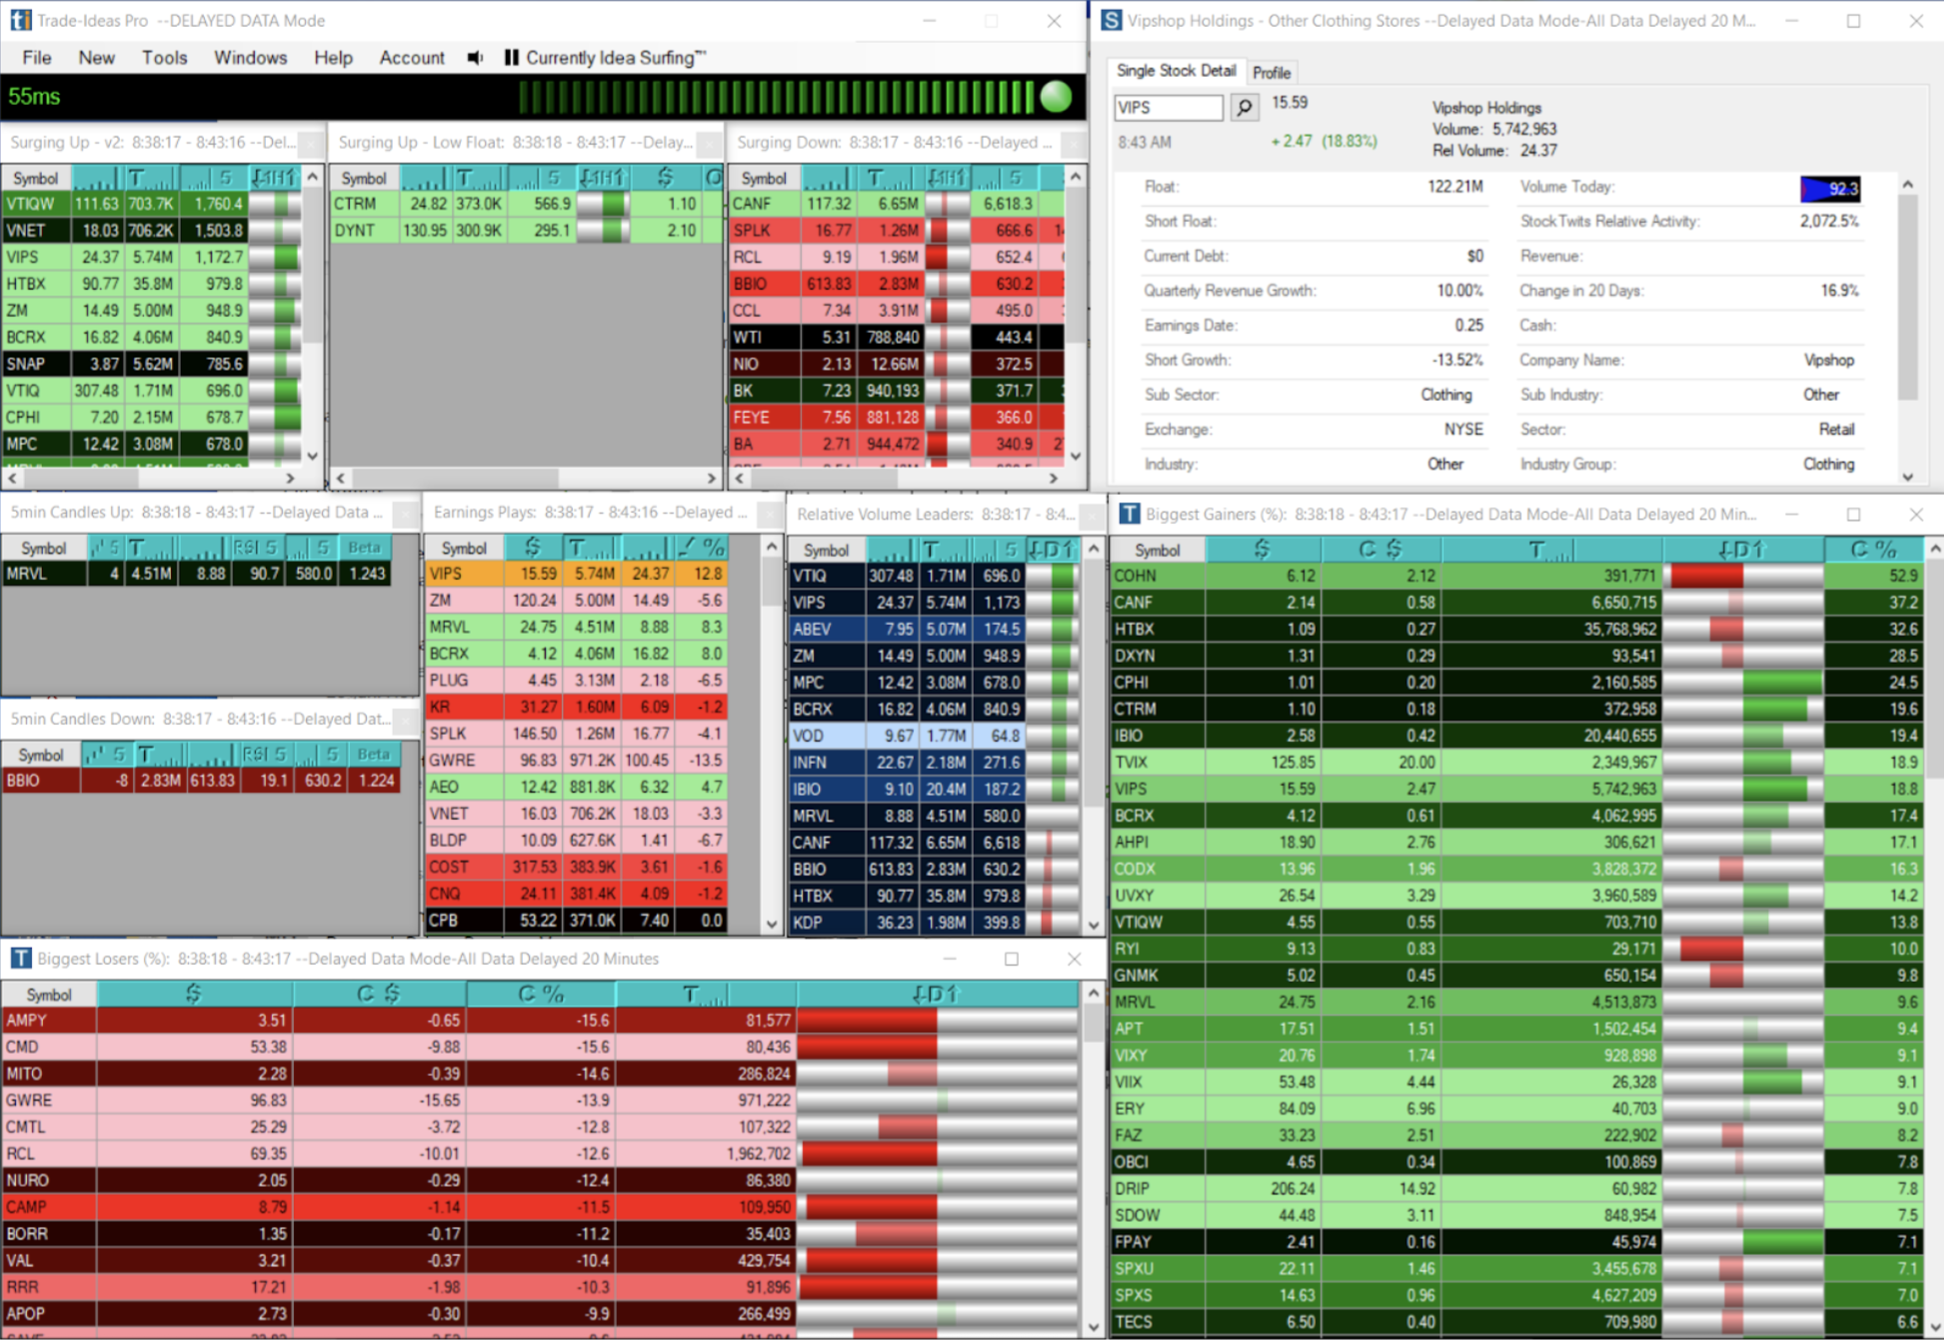Sort Biggest Gainers by change percent column icon
The width and height of the screenshot is (1944, 1340).
click(x=1873, y=549)
